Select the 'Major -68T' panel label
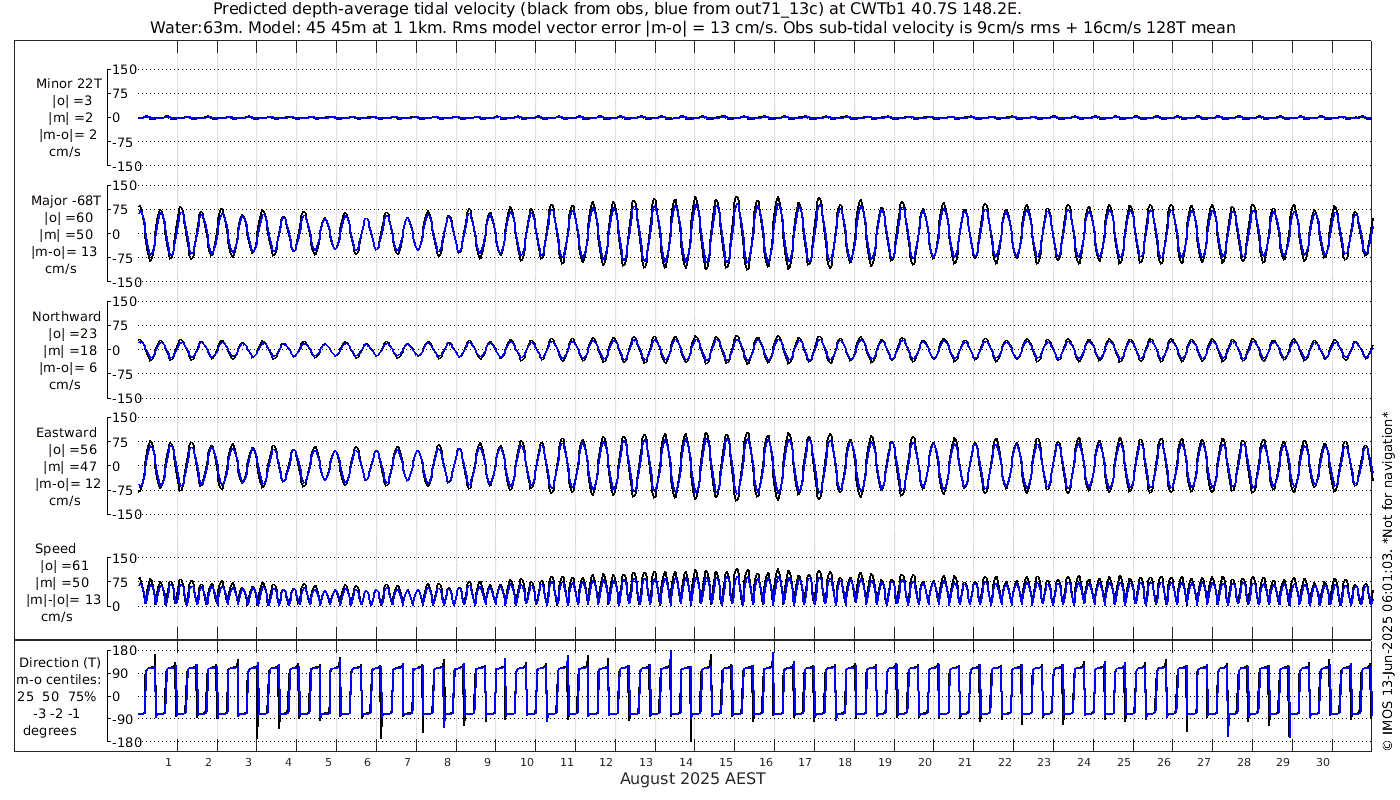The height and width of the screenshot is (800, 1400). pyautogui.click(x=66, y=201)
